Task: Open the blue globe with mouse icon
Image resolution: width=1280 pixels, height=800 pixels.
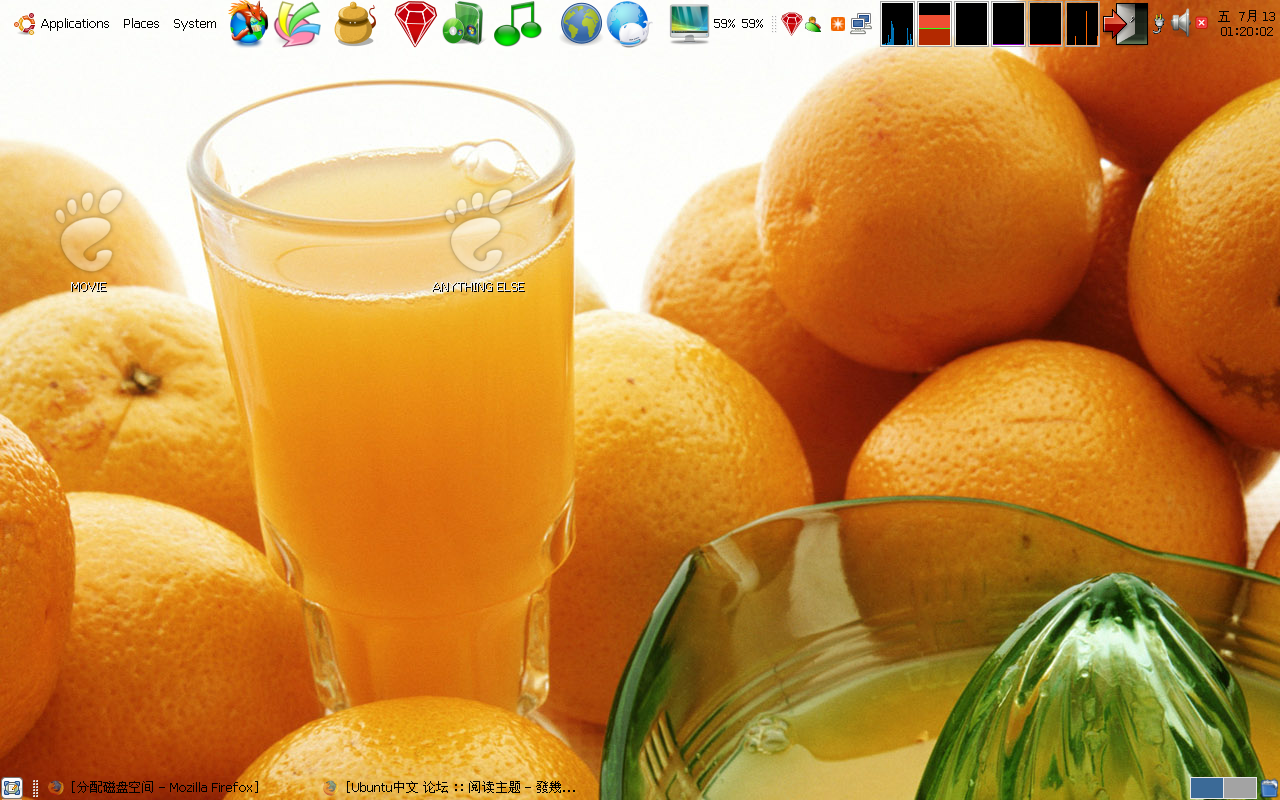Action: (628, 24)
